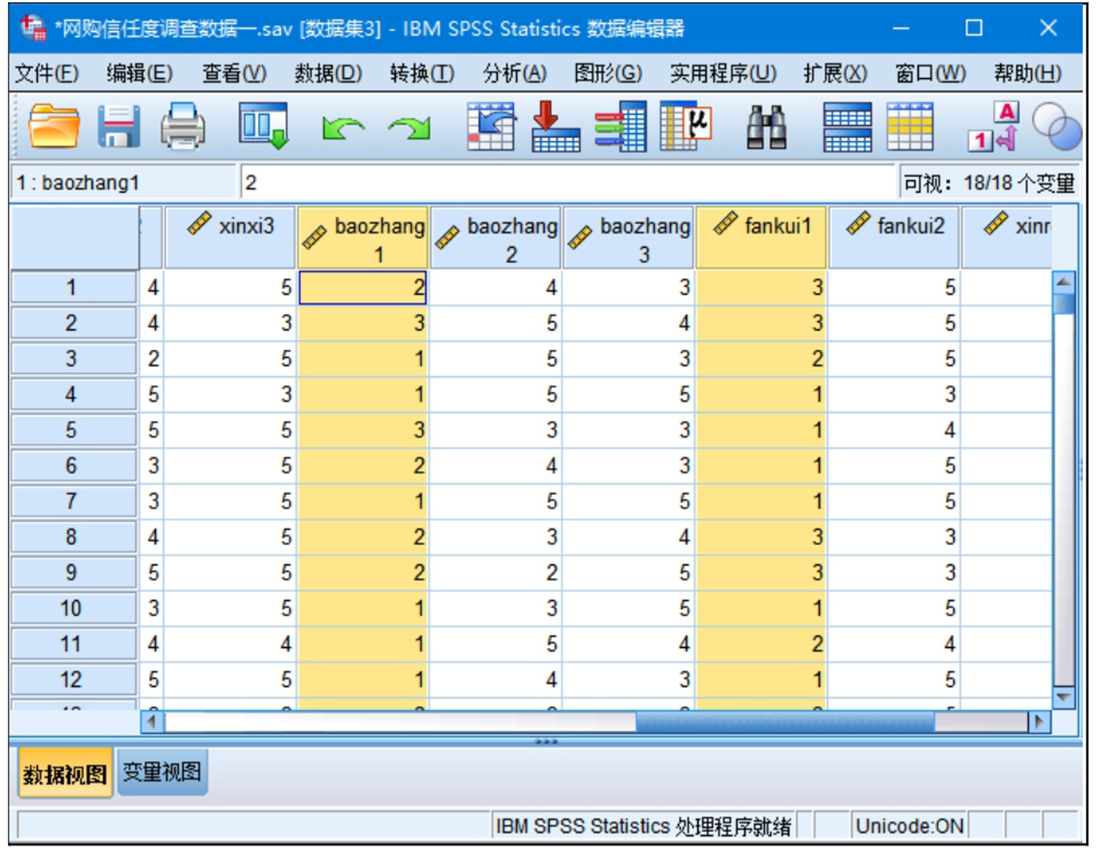The image size is (1100, 858).
Task: Open Find with the binoculars icon
Action: pyautogui.click(x=767, y=127)
